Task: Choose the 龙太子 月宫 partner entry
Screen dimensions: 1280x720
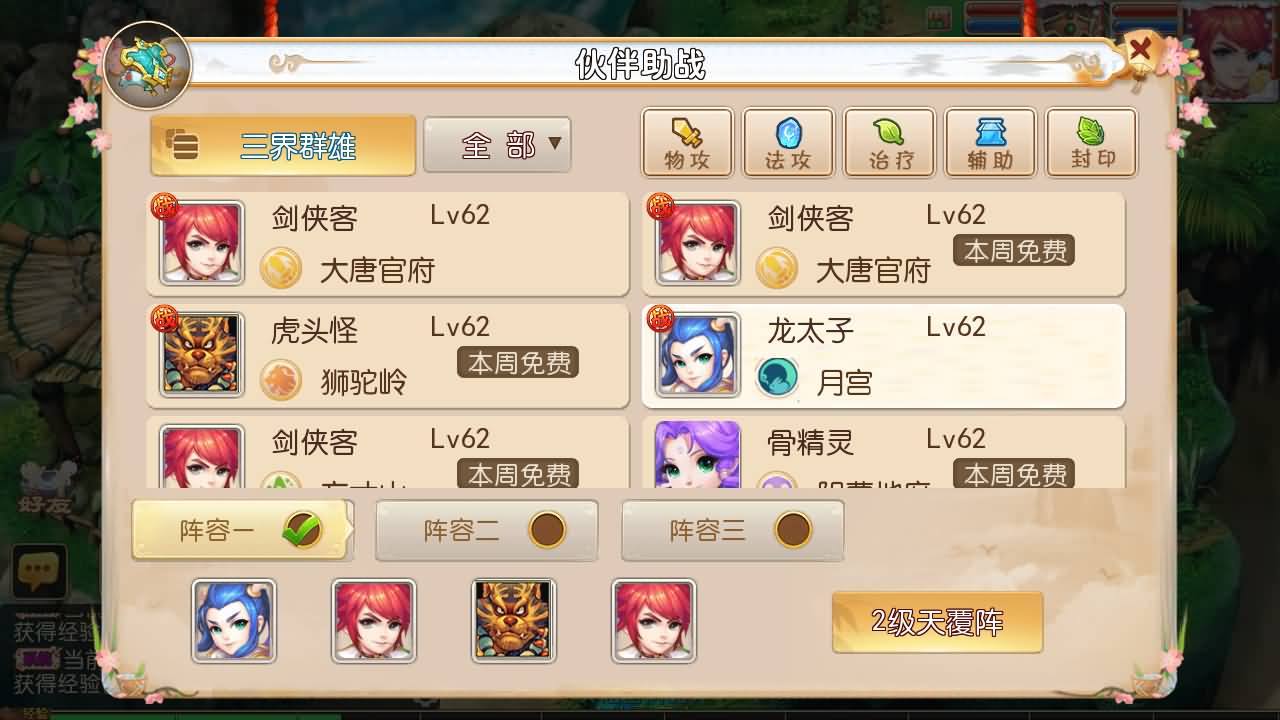Action: coord(883,356)
